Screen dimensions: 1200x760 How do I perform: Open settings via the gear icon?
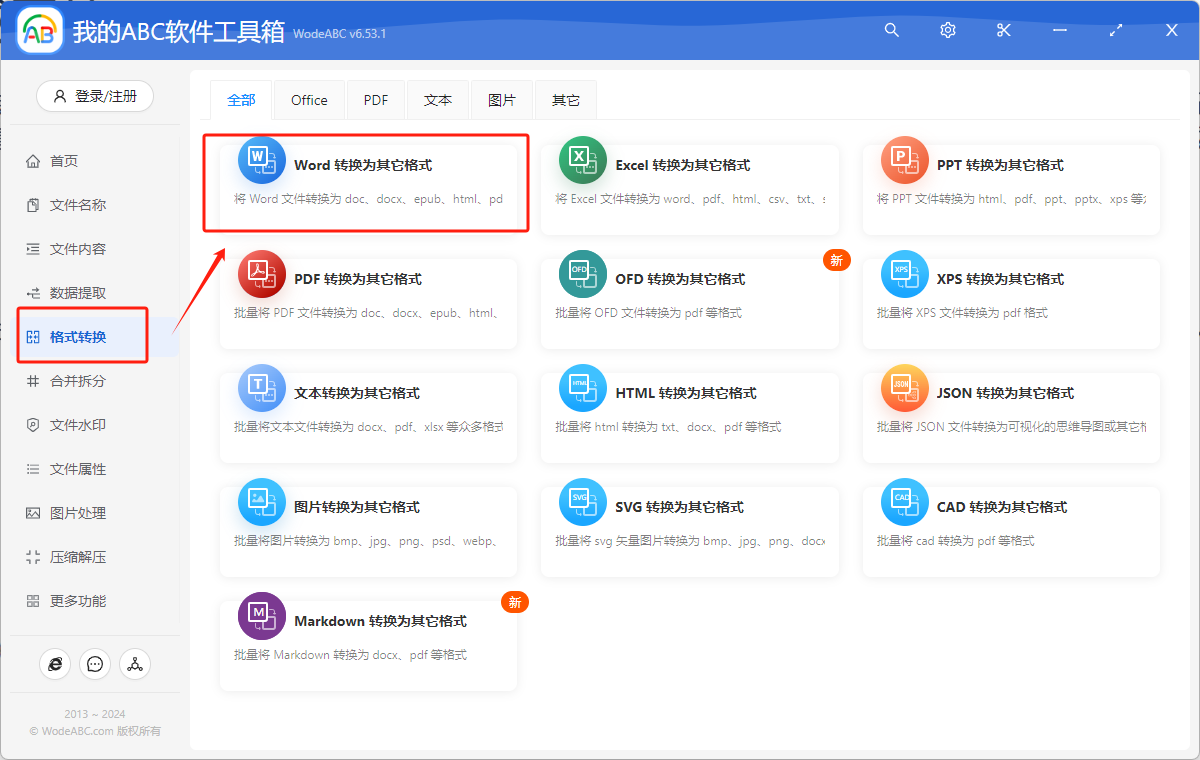tap(947, 30)
